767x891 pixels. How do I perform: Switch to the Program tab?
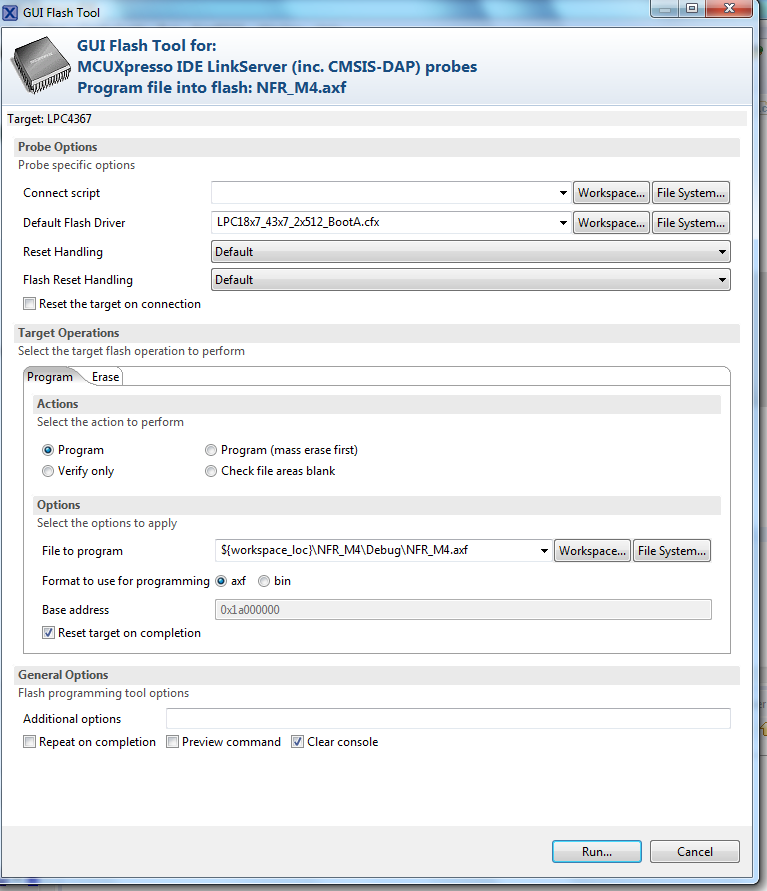[x=50, y=377]
